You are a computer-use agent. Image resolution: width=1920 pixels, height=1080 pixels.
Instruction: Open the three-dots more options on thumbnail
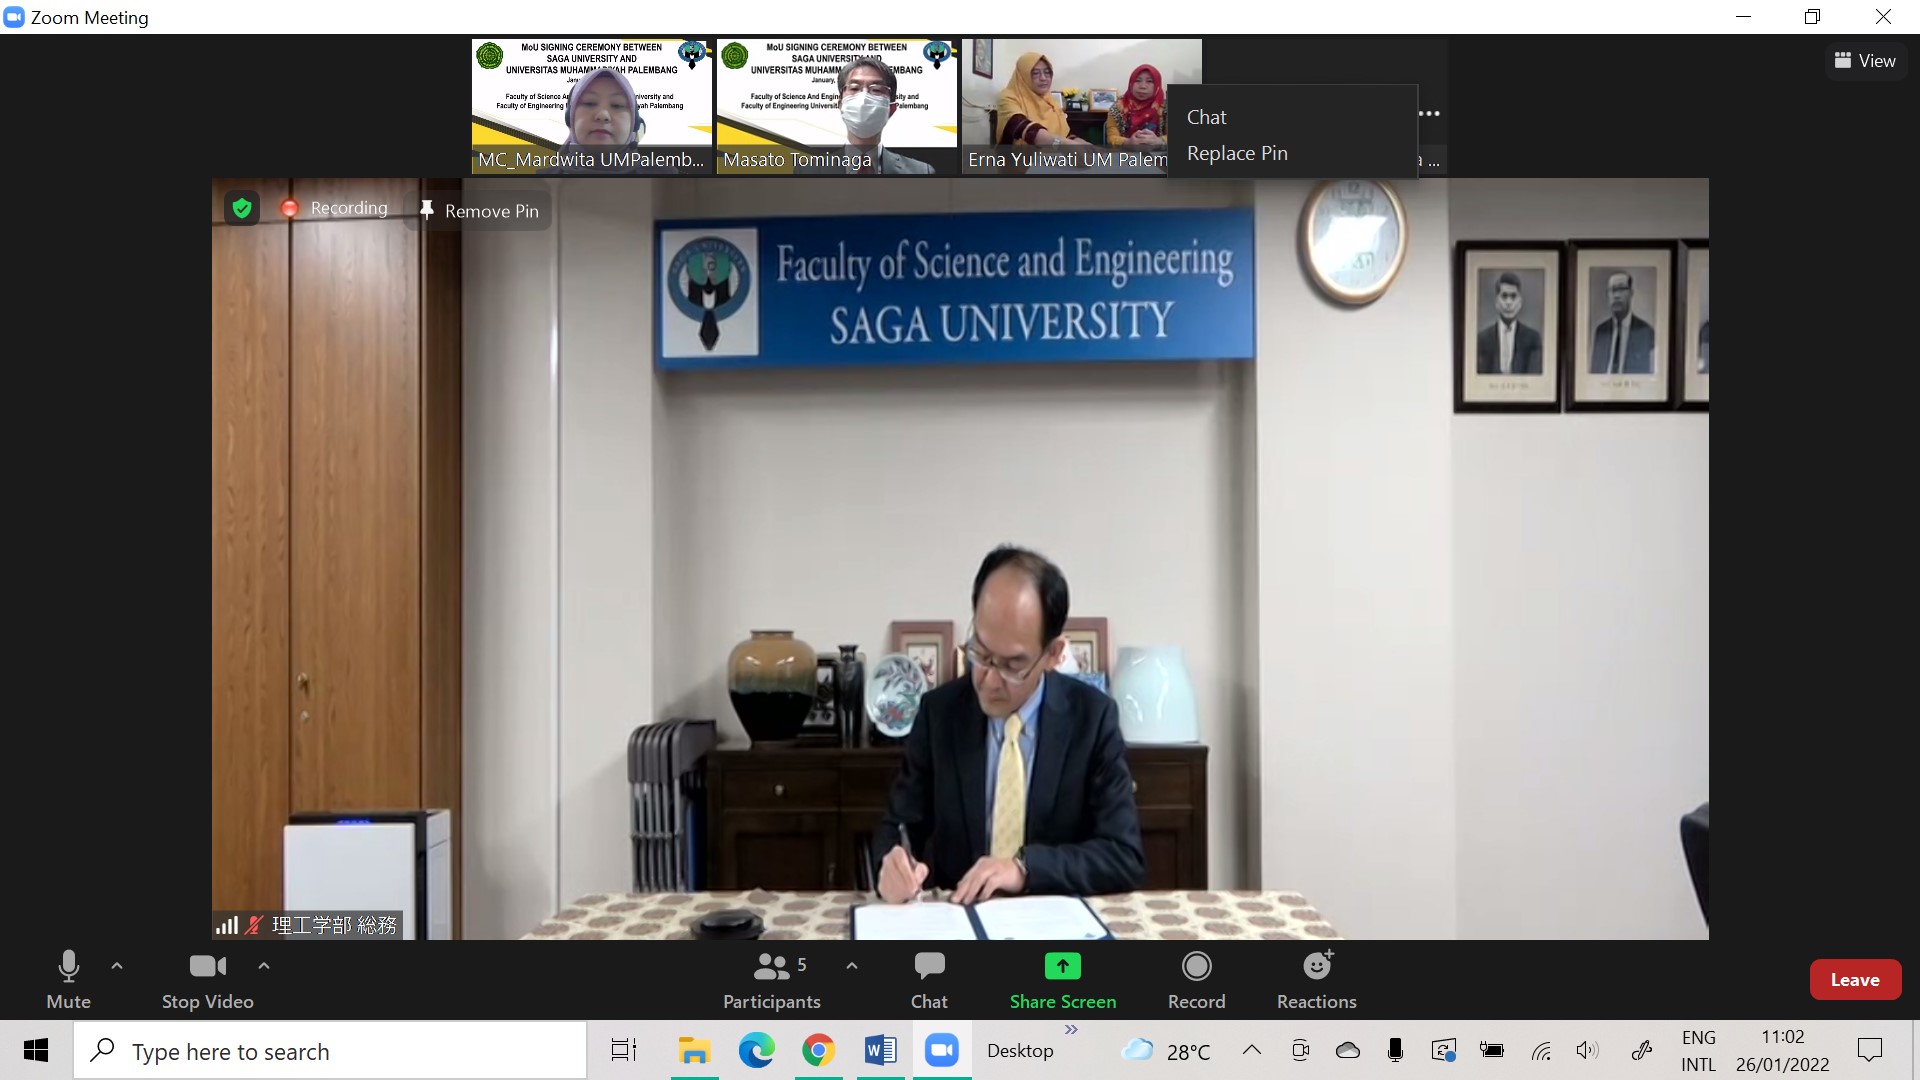(1430, 113)
